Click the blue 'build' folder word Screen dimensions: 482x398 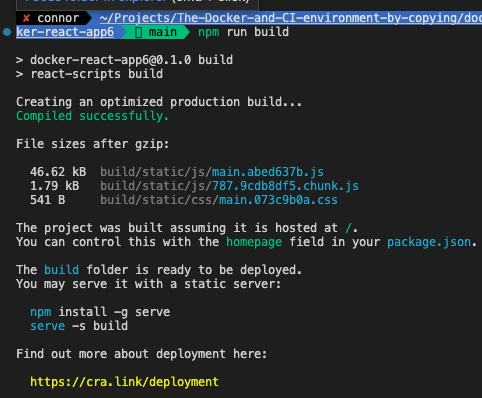coord(61,270)
